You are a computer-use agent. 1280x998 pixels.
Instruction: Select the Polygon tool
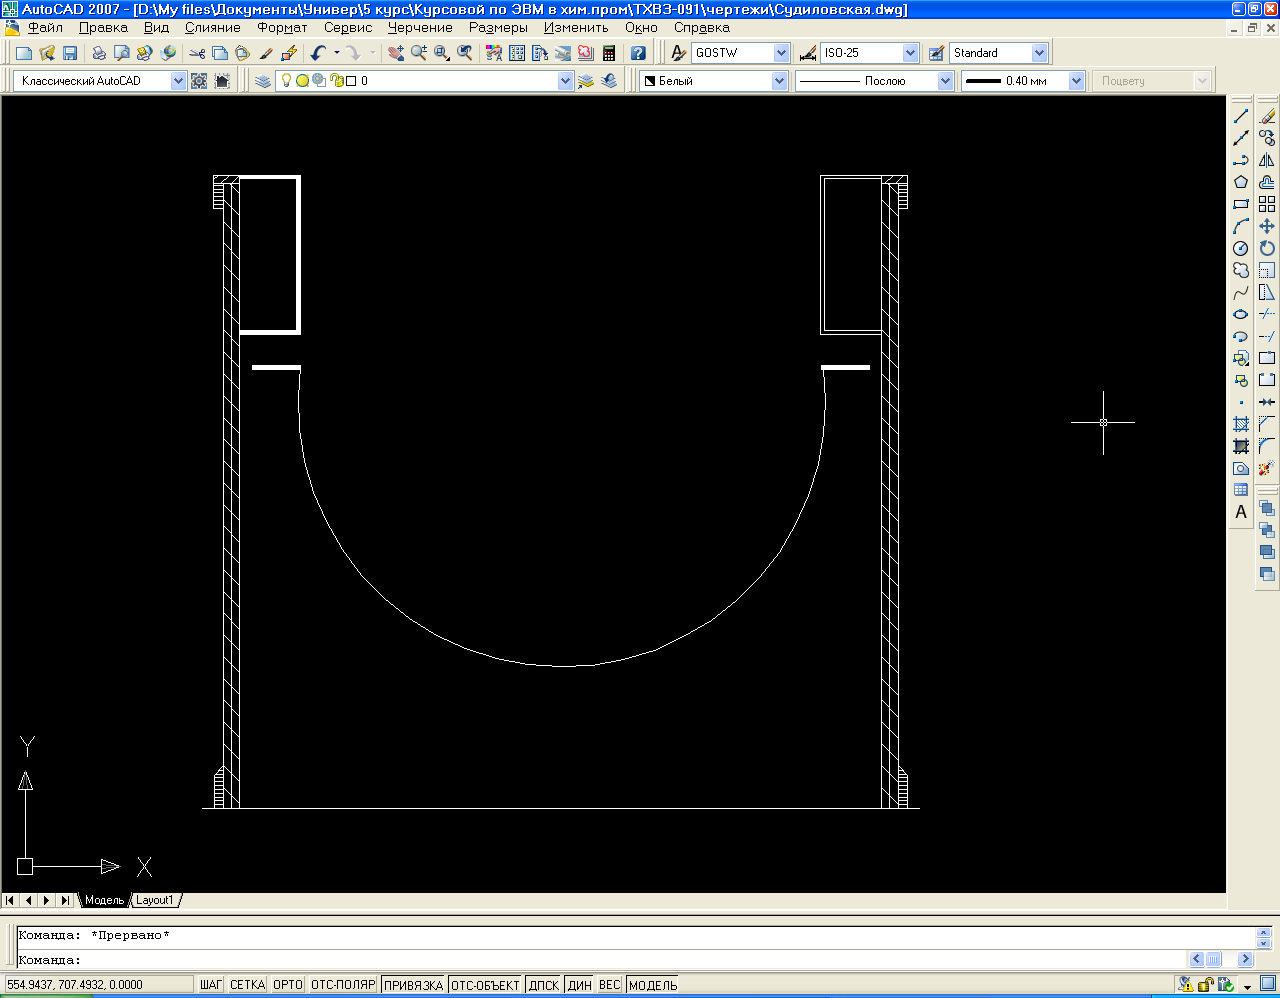pos(1241,182)
